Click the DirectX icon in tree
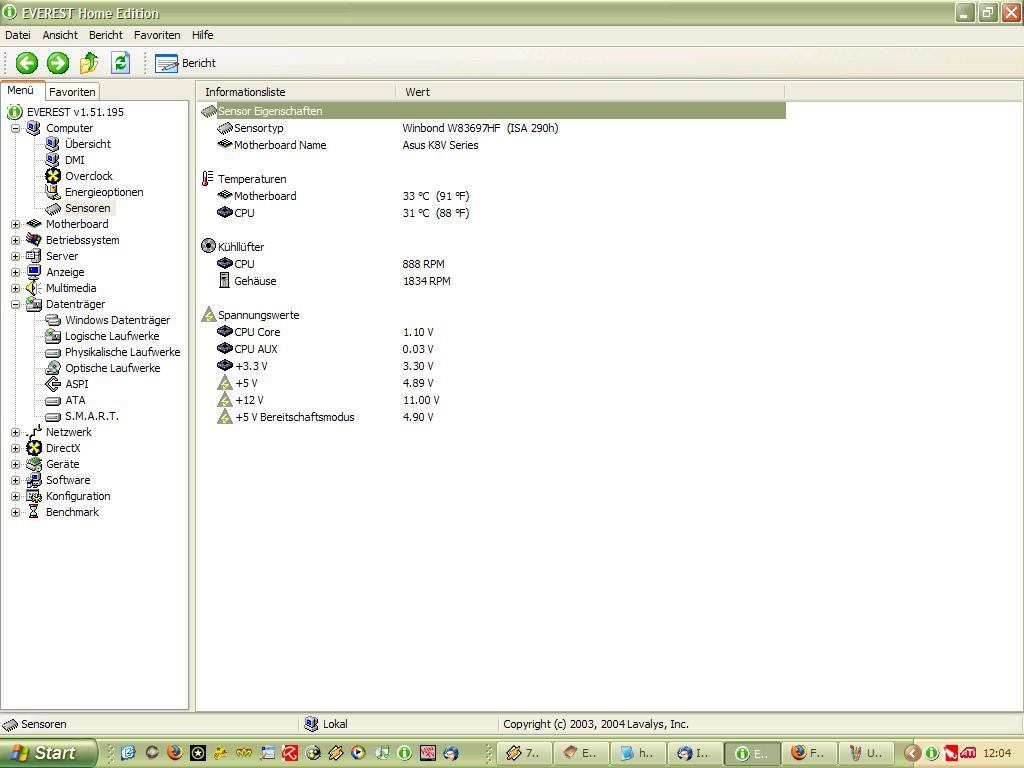1024x768 pixels. (x=34, y=448)
